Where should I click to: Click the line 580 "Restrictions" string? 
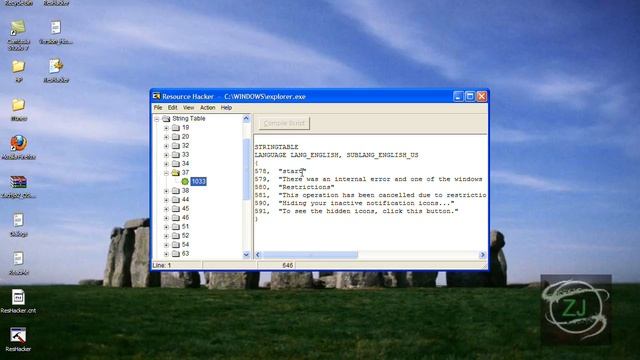[307, 187]
